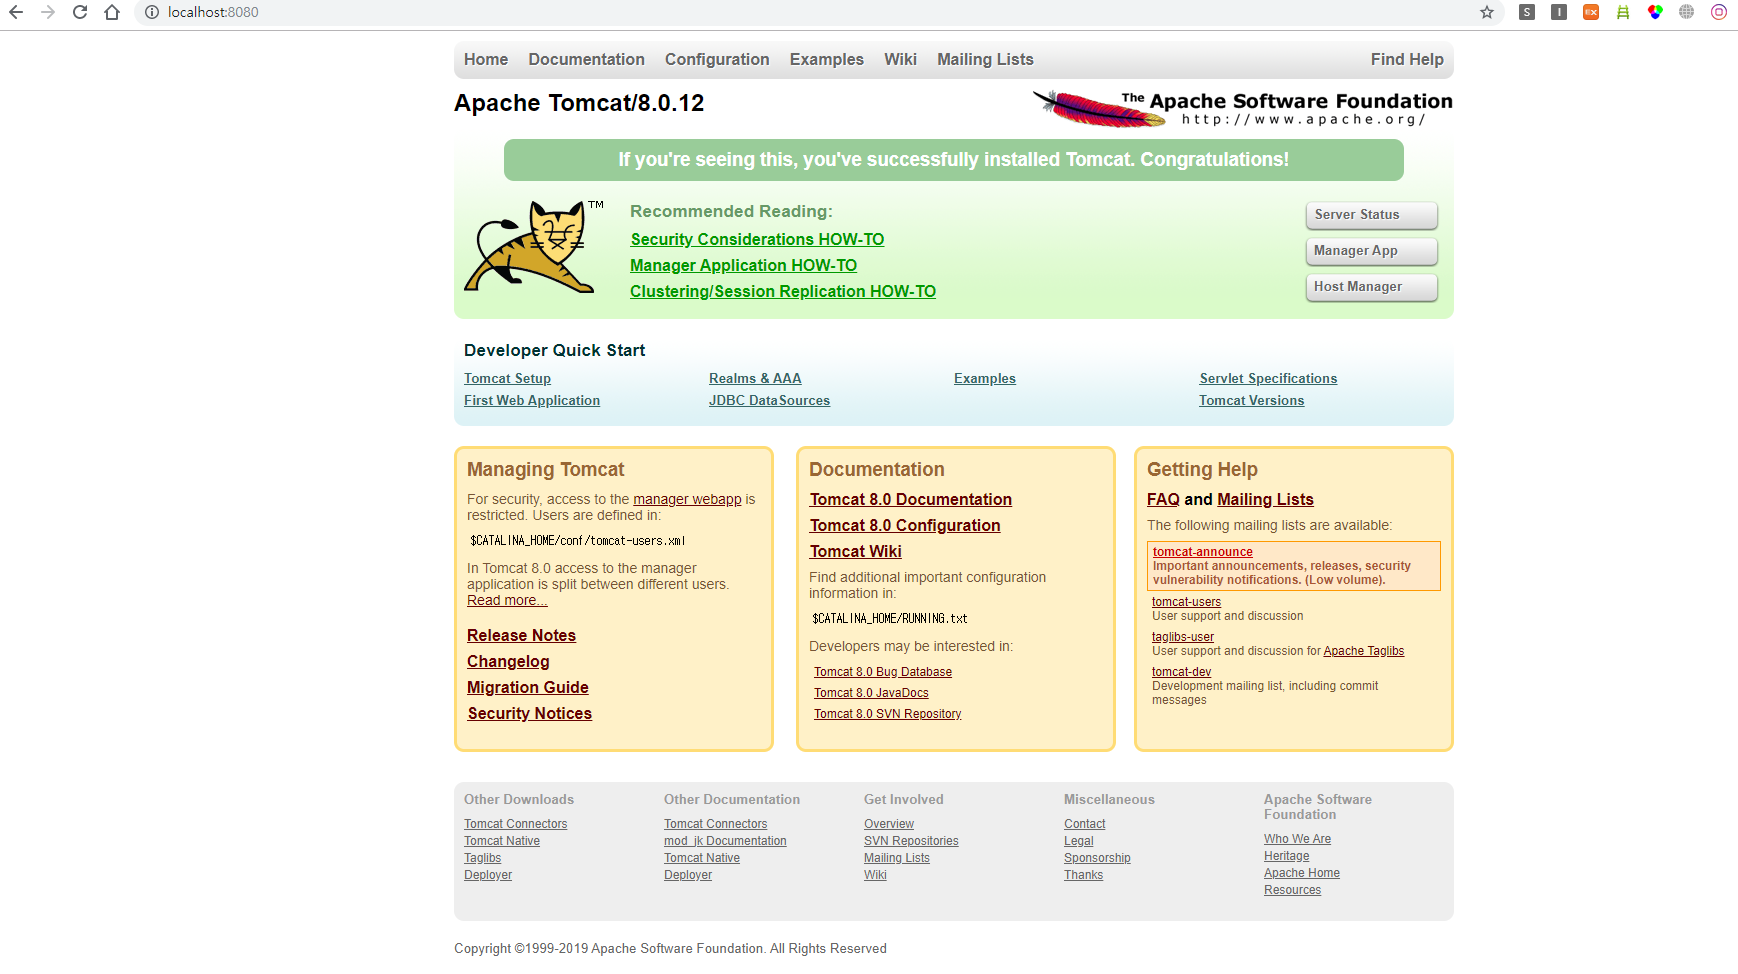1738x974 pixels.
Task: Open the Apache Home footer link
Action: point(1302,873)
